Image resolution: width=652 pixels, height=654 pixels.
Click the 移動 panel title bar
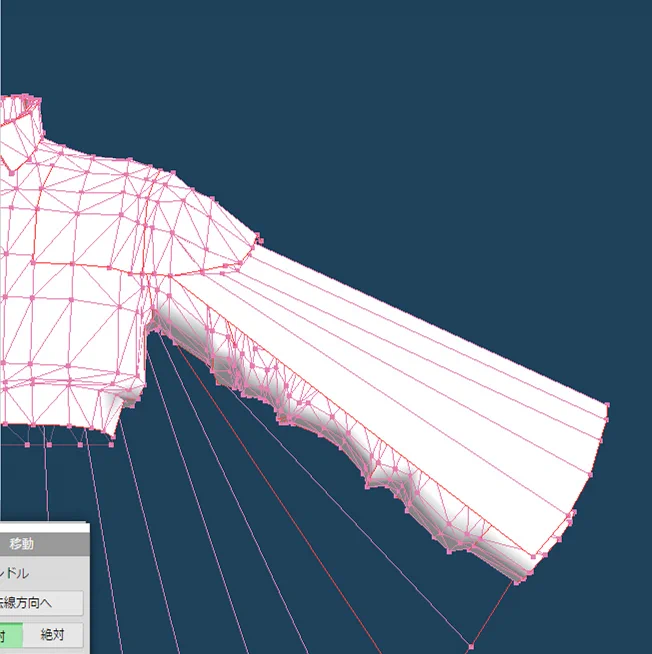coord(44,544)
